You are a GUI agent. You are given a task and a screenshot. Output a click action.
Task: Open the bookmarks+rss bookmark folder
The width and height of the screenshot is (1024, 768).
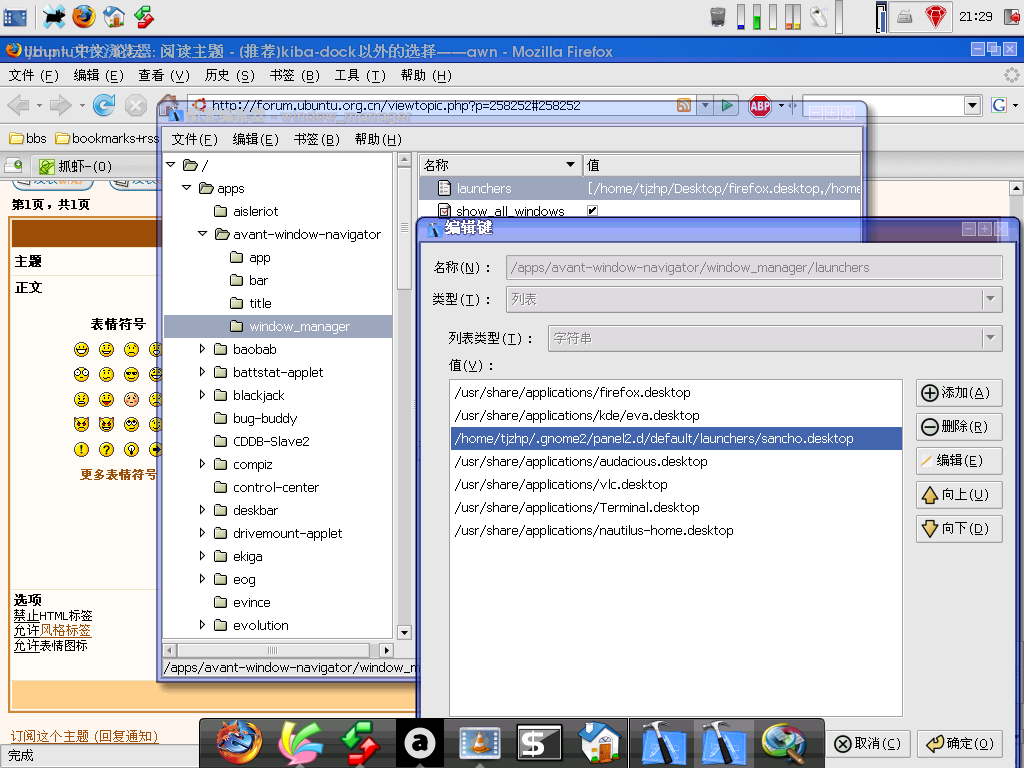click(x=108, y=138)
